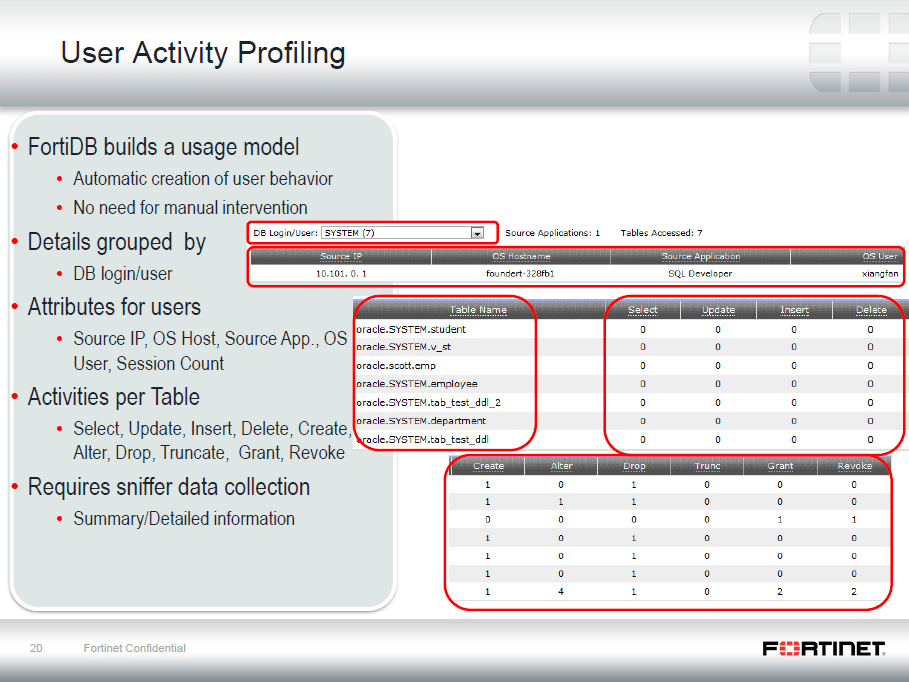Click the Insert column header
Screen dimensions: 909x682
794,310
